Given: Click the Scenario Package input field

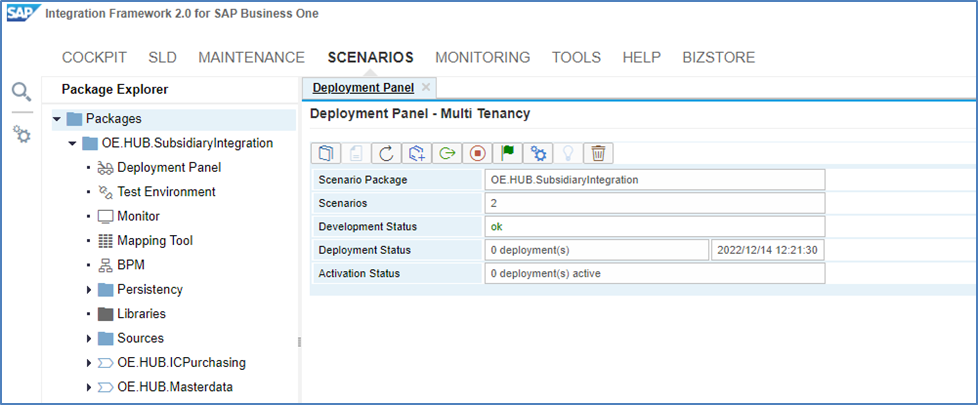Looking at the screenshot, I should coord(654,180).
